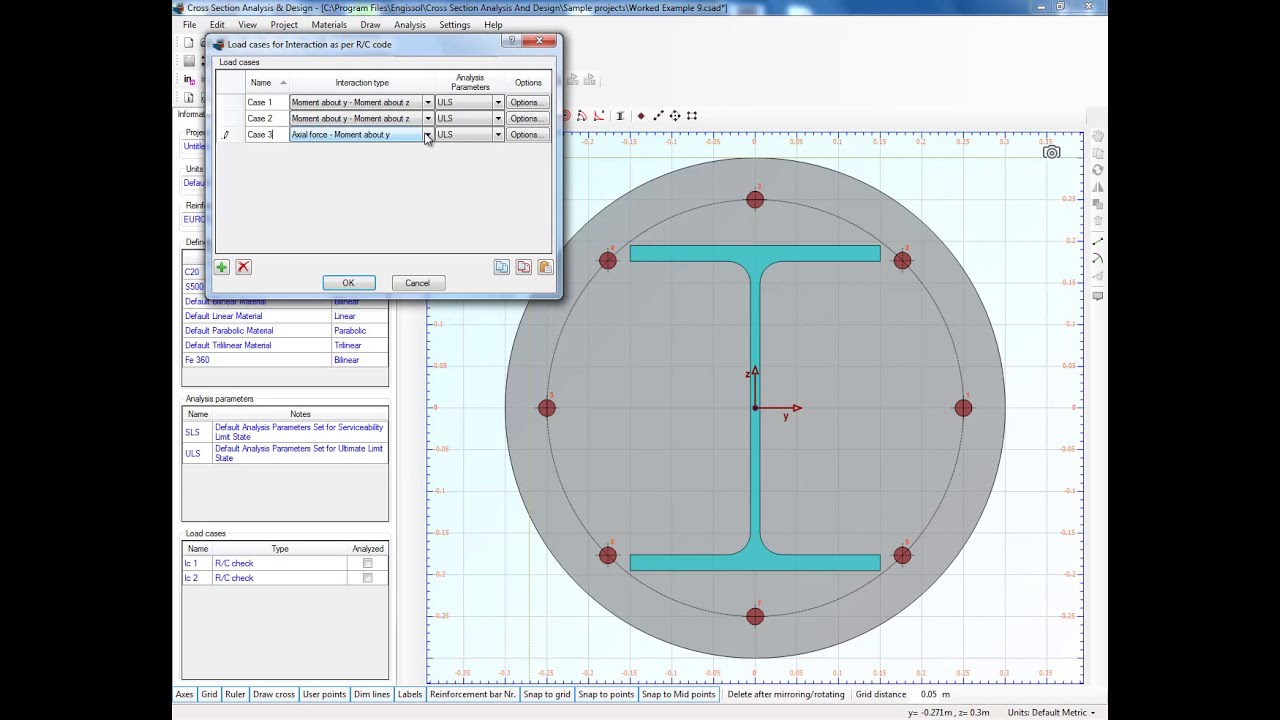This screenshot has height=720, width=1280.
Task: Open the File menu
Action: [x=189, y=24]
